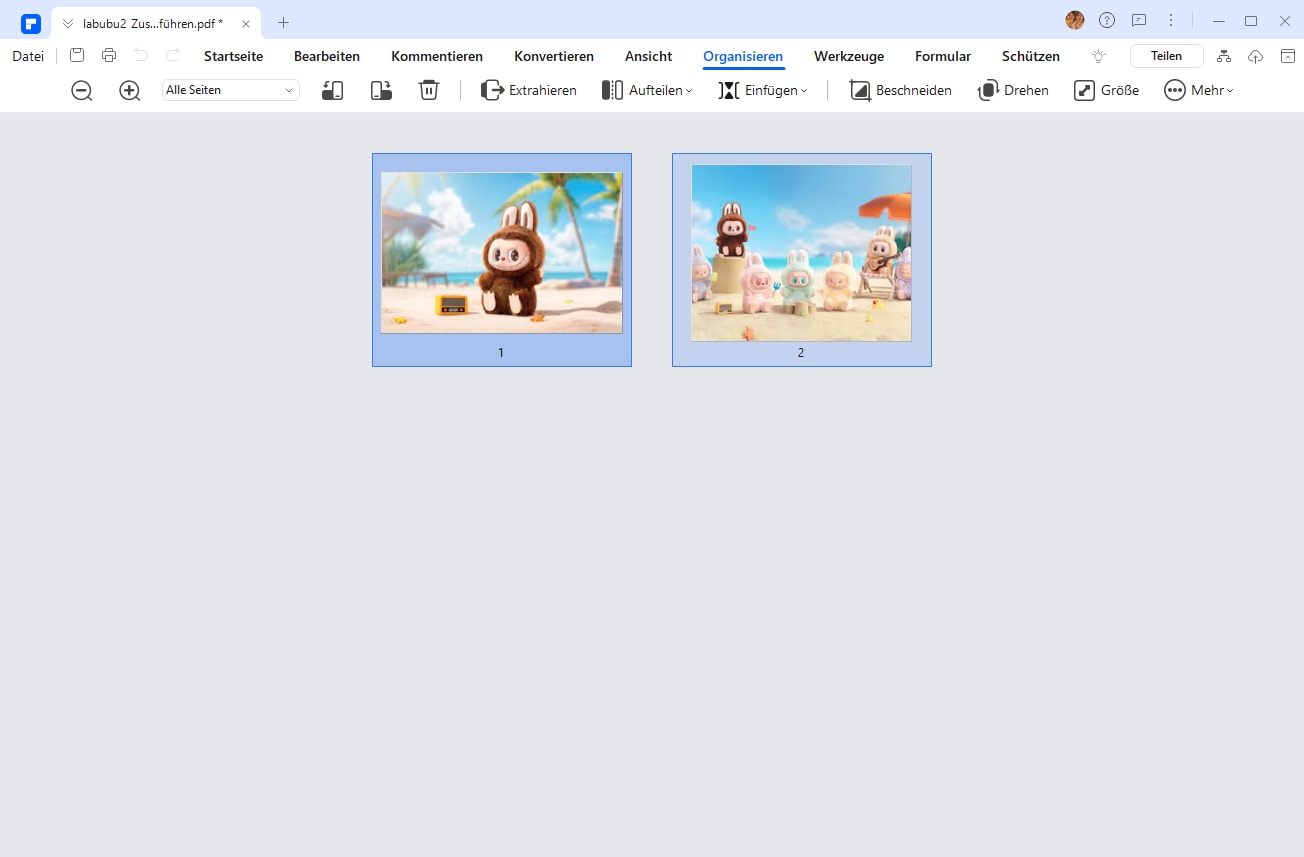The height and width of the screenshot is (857, 1304).
Task: Open the user profile avatar
Action: [x=1075, y=20]
